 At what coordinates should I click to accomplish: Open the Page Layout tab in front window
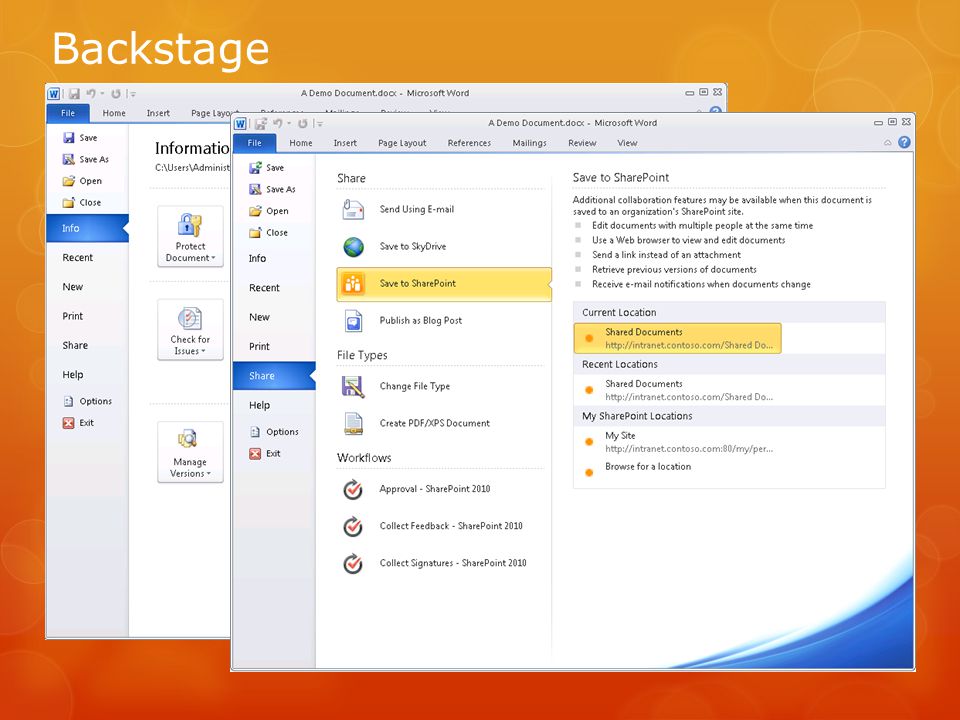402,143
